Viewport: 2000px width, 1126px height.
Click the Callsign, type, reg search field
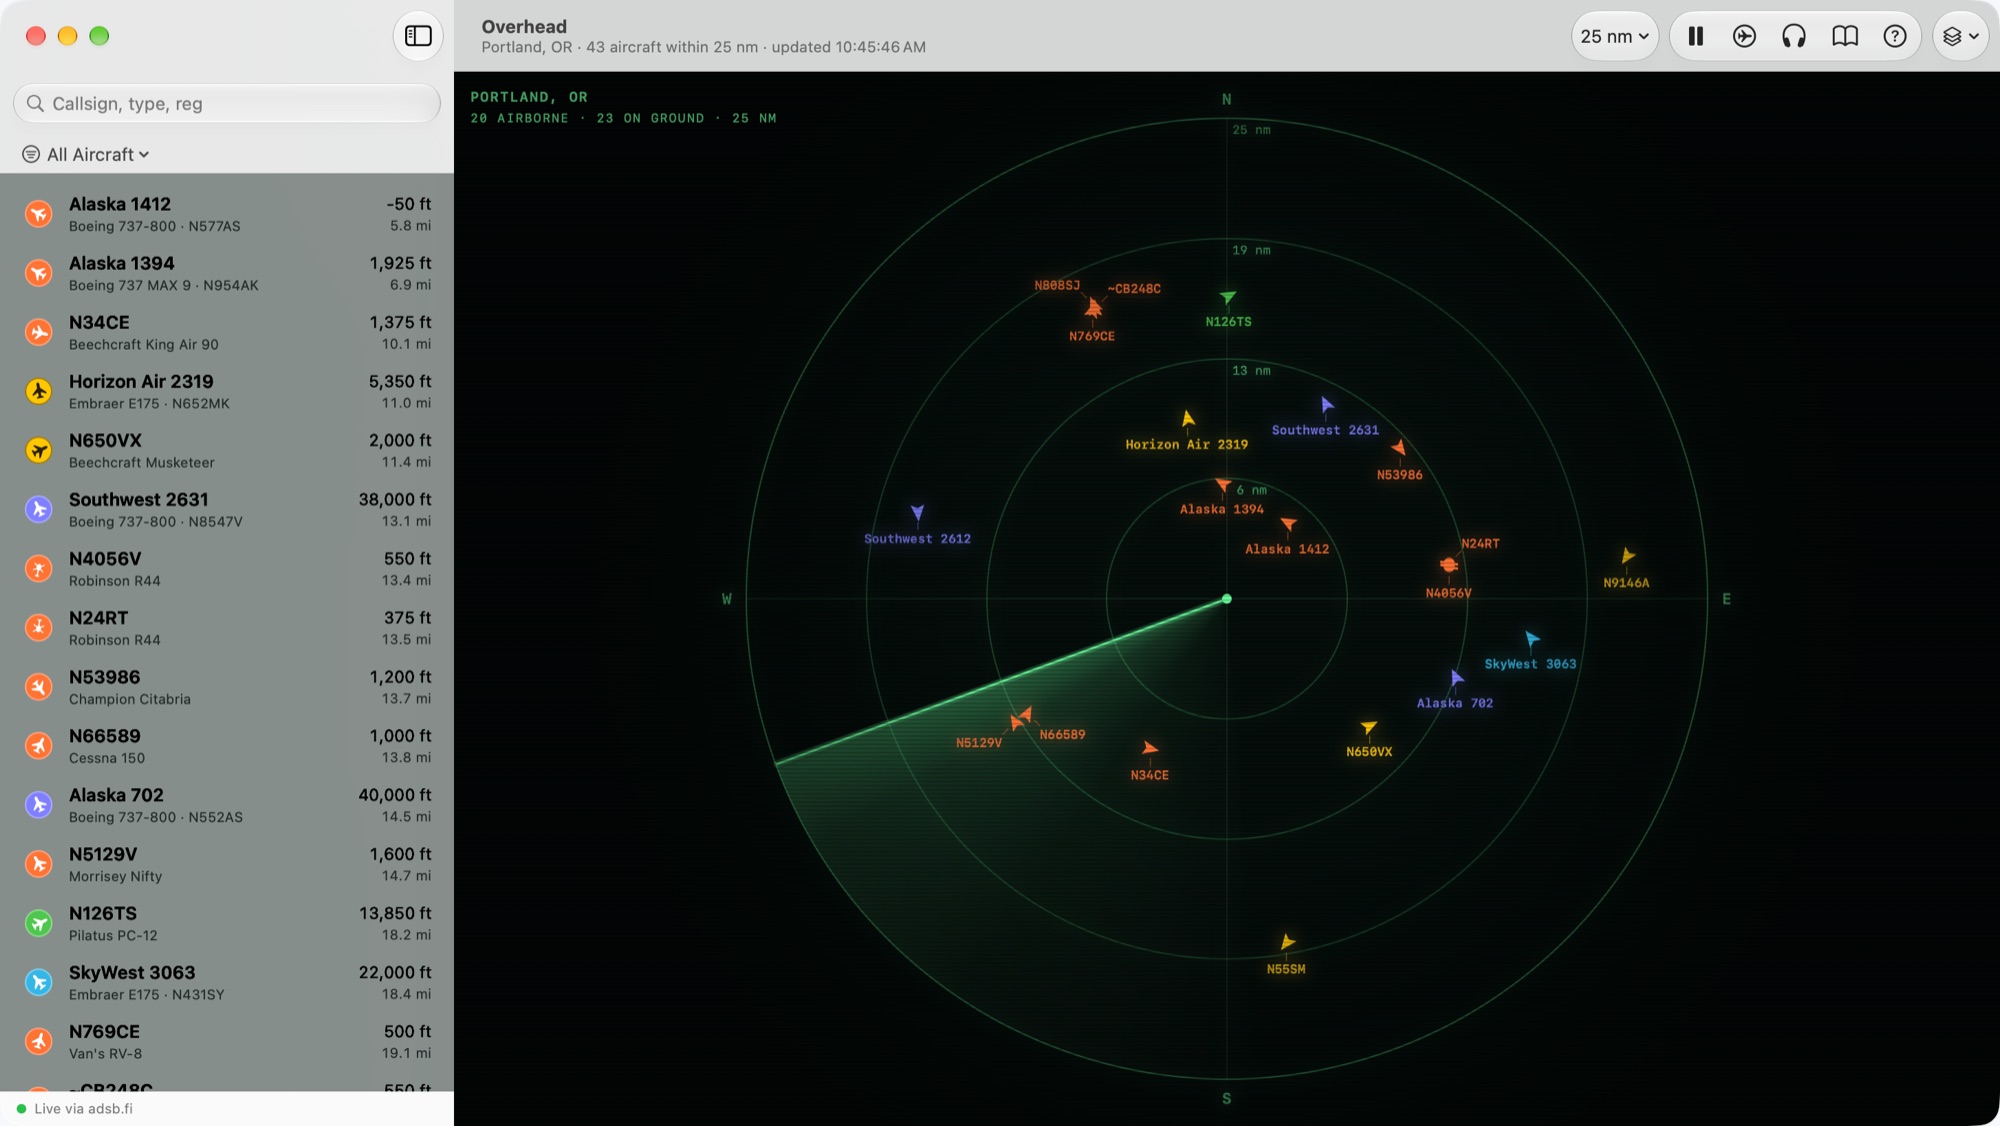tap(227, 103)
